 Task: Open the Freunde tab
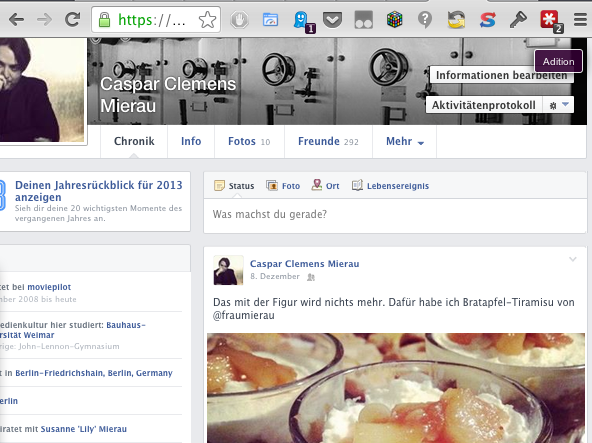tap(328, 141)
